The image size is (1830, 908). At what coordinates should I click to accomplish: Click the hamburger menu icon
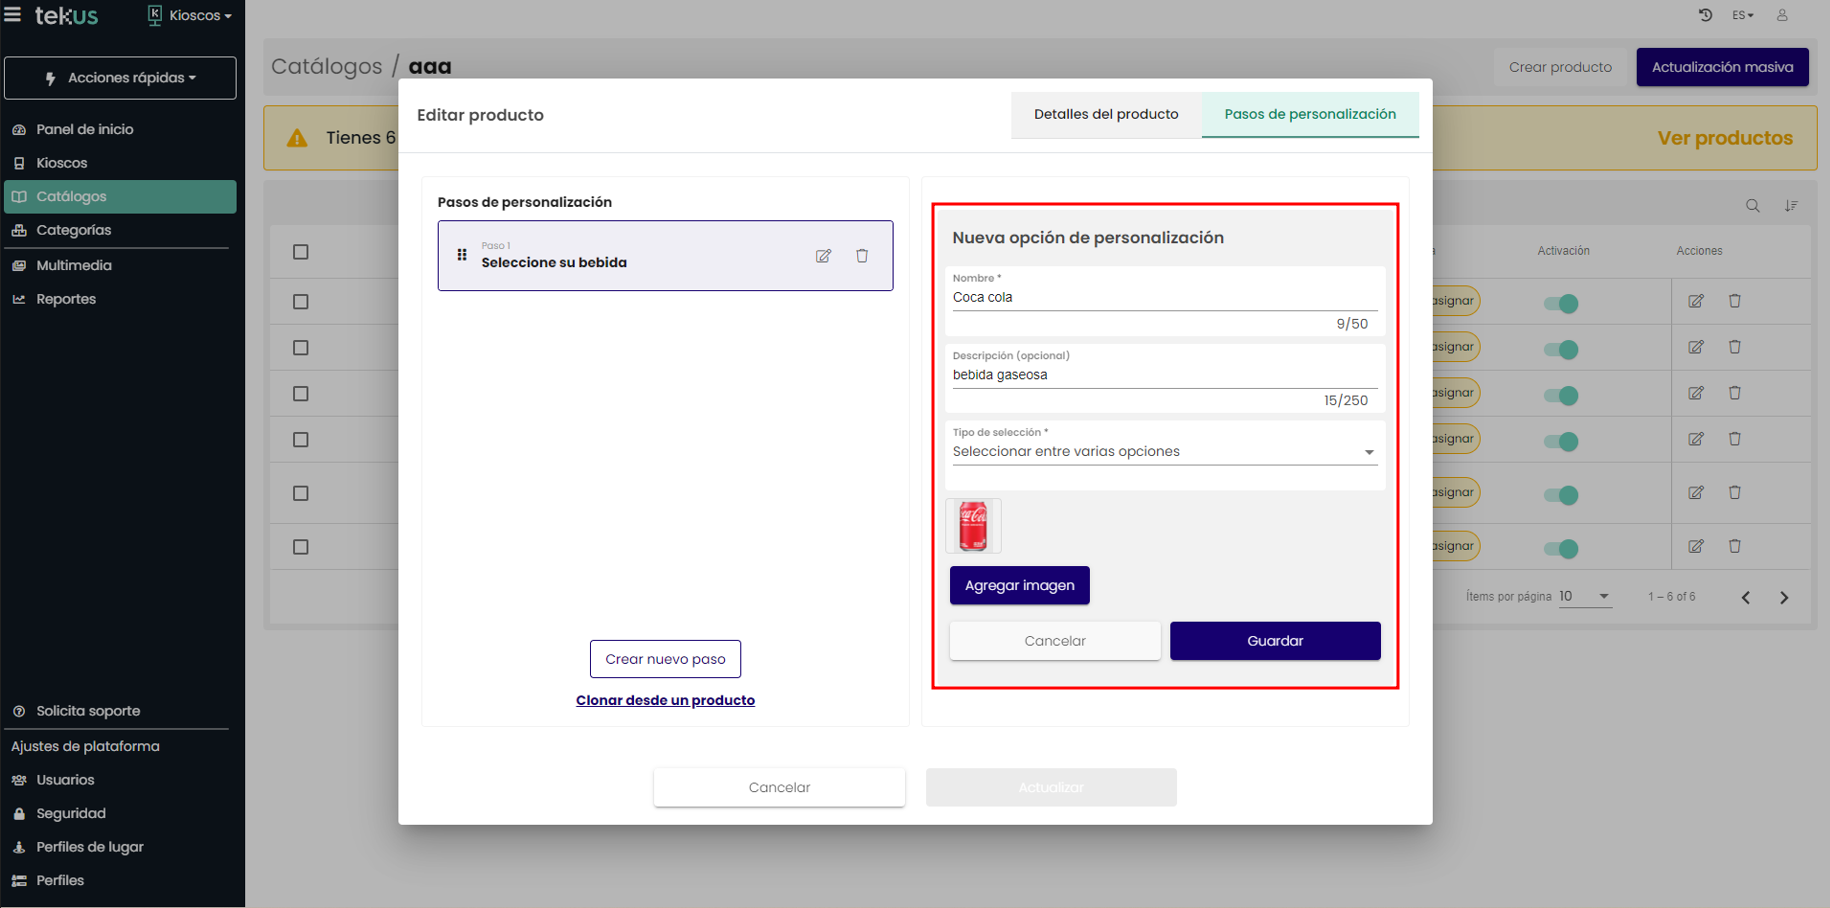(x=13, y=15)
